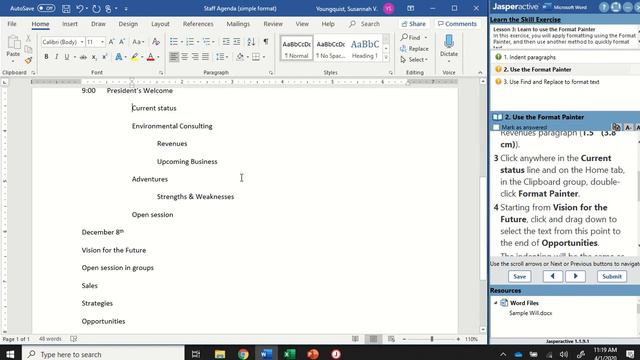This screenshot has width=640, height=360.
Task: Open the Font size dropdown
Action: tap(102, 42)
